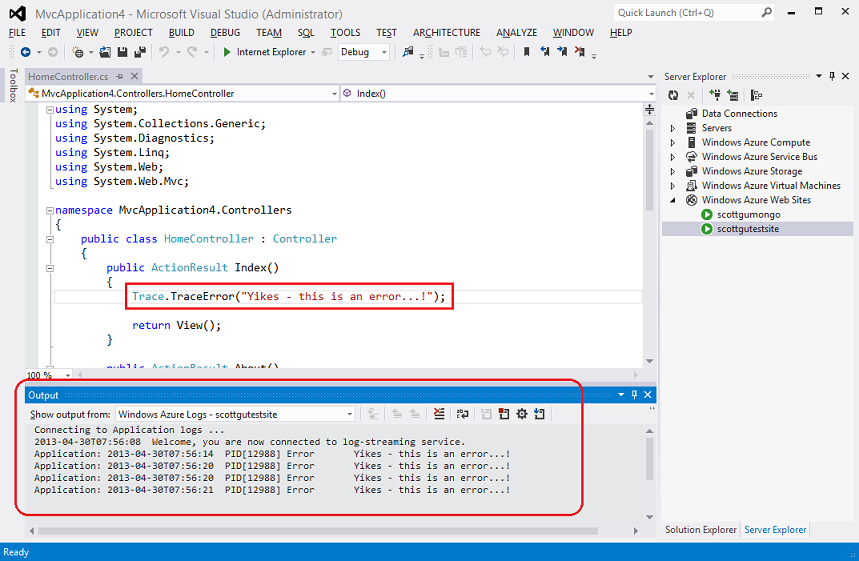The height and width of the screenshot is (561, 859).
Task: Click the Navigate Backward arrow icon
Action: pyautogui.click(x=25, y=52)
